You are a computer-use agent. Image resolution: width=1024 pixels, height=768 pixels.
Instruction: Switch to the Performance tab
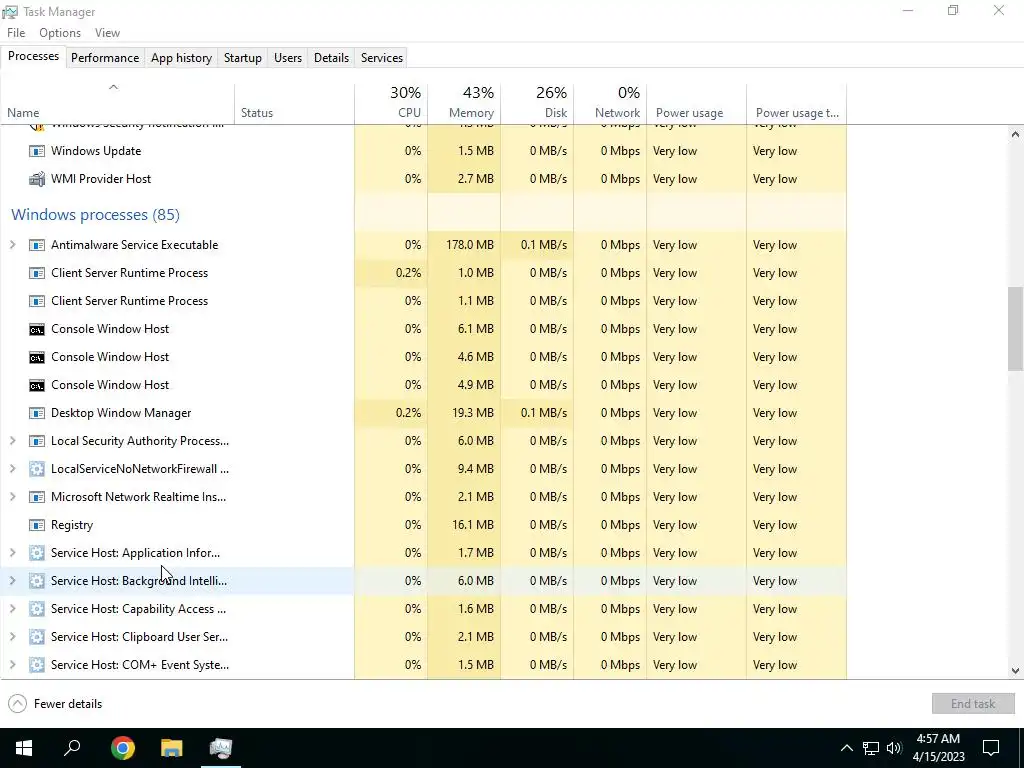point(105,57)
